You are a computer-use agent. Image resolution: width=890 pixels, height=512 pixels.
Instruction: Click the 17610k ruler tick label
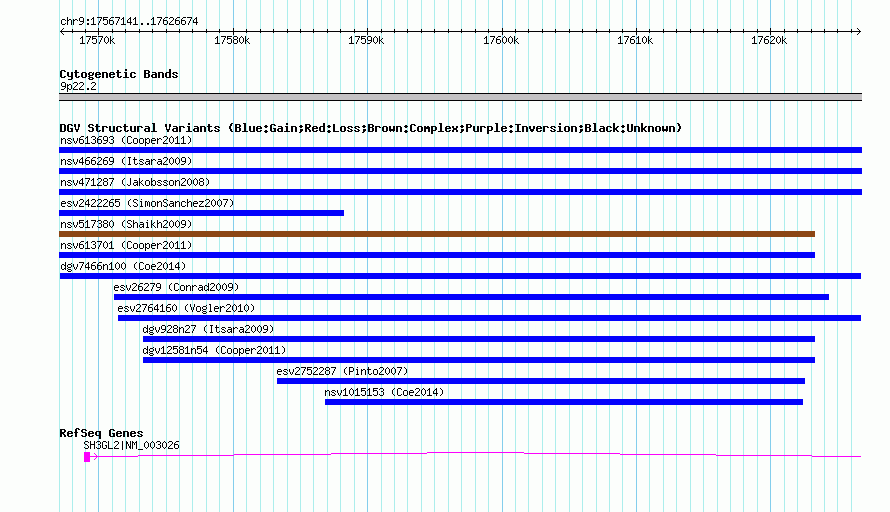pos(635,40)
